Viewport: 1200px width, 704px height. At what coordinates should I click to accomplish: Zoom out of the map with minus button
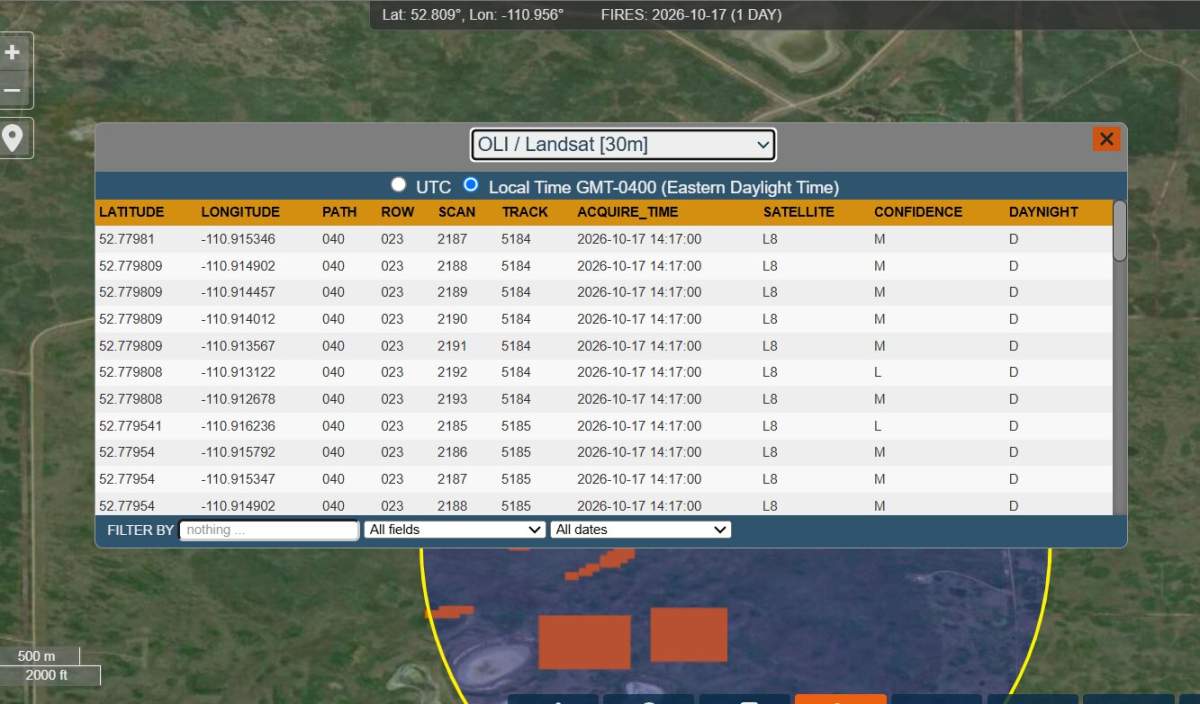pos(13,90)
